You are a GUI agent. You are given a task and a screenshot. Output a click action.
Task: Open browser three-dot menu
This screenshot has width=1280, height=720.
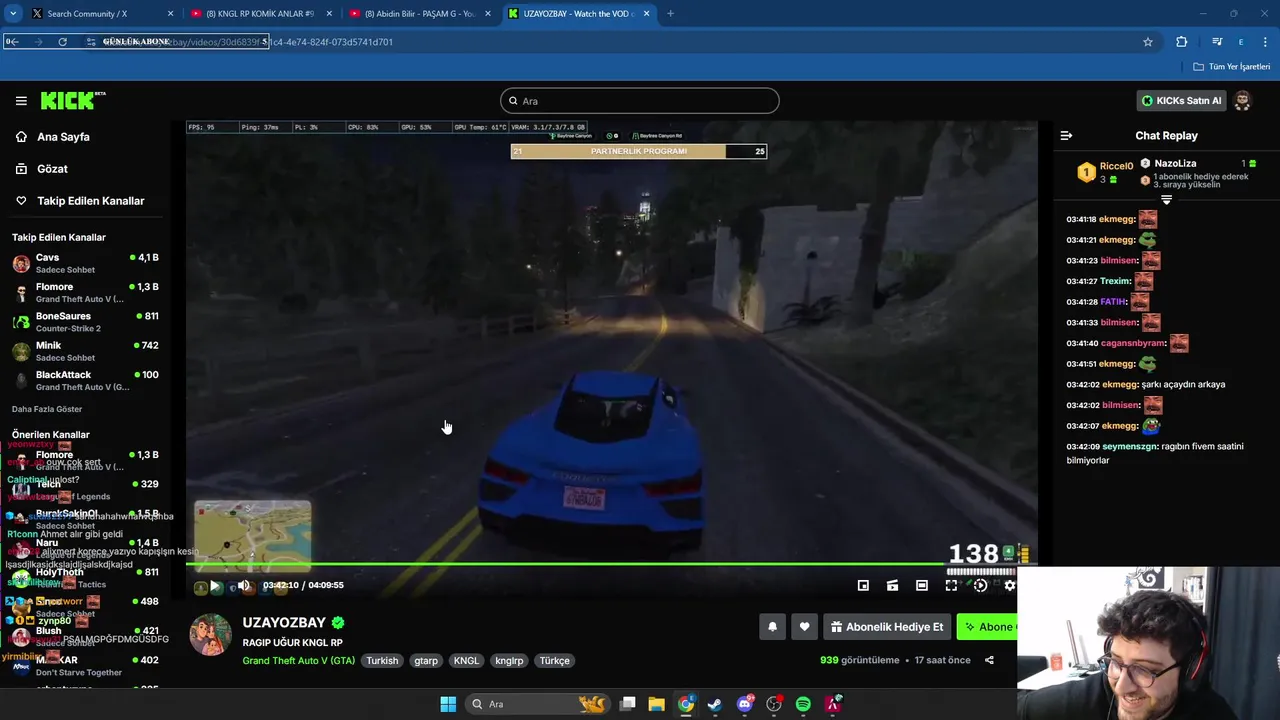pyautogui.click(x=1266, y=42)
